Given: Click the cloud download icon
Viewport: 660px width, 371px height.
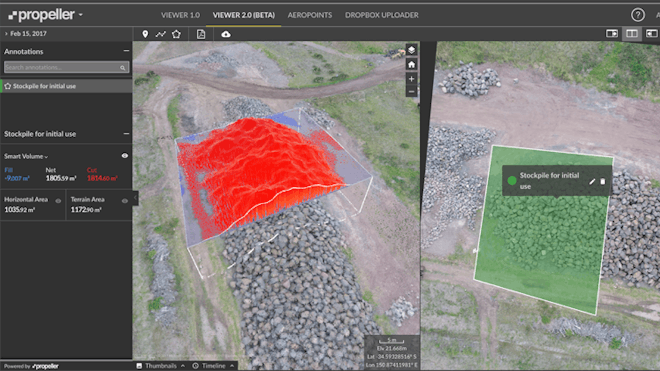Looking at the screenshot, I should click(x=226, y=34).
